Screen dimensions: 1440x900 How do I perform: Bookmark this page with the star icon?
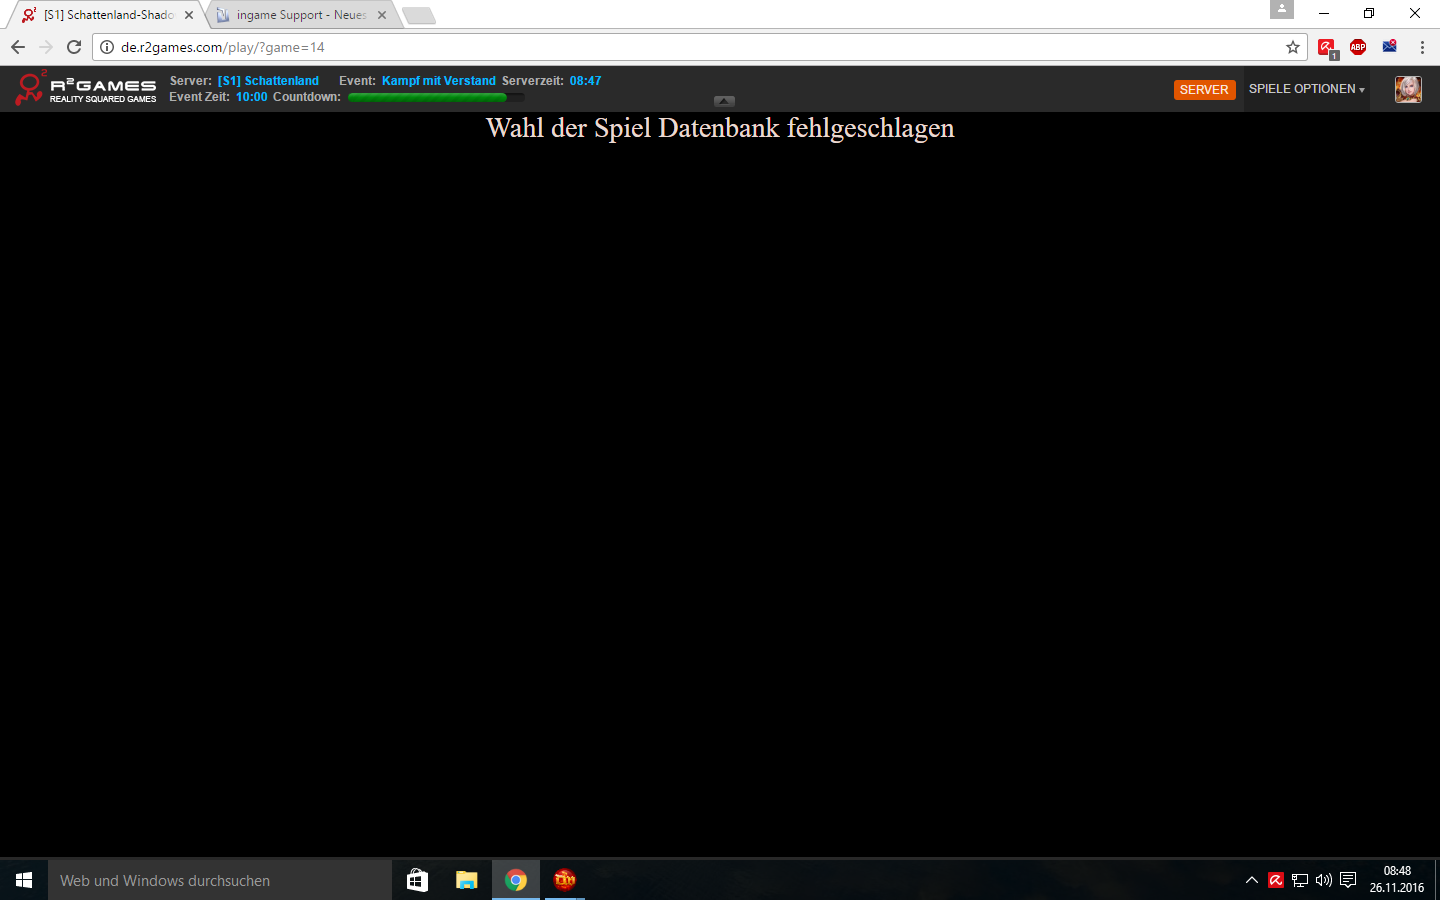[1293, 47]
